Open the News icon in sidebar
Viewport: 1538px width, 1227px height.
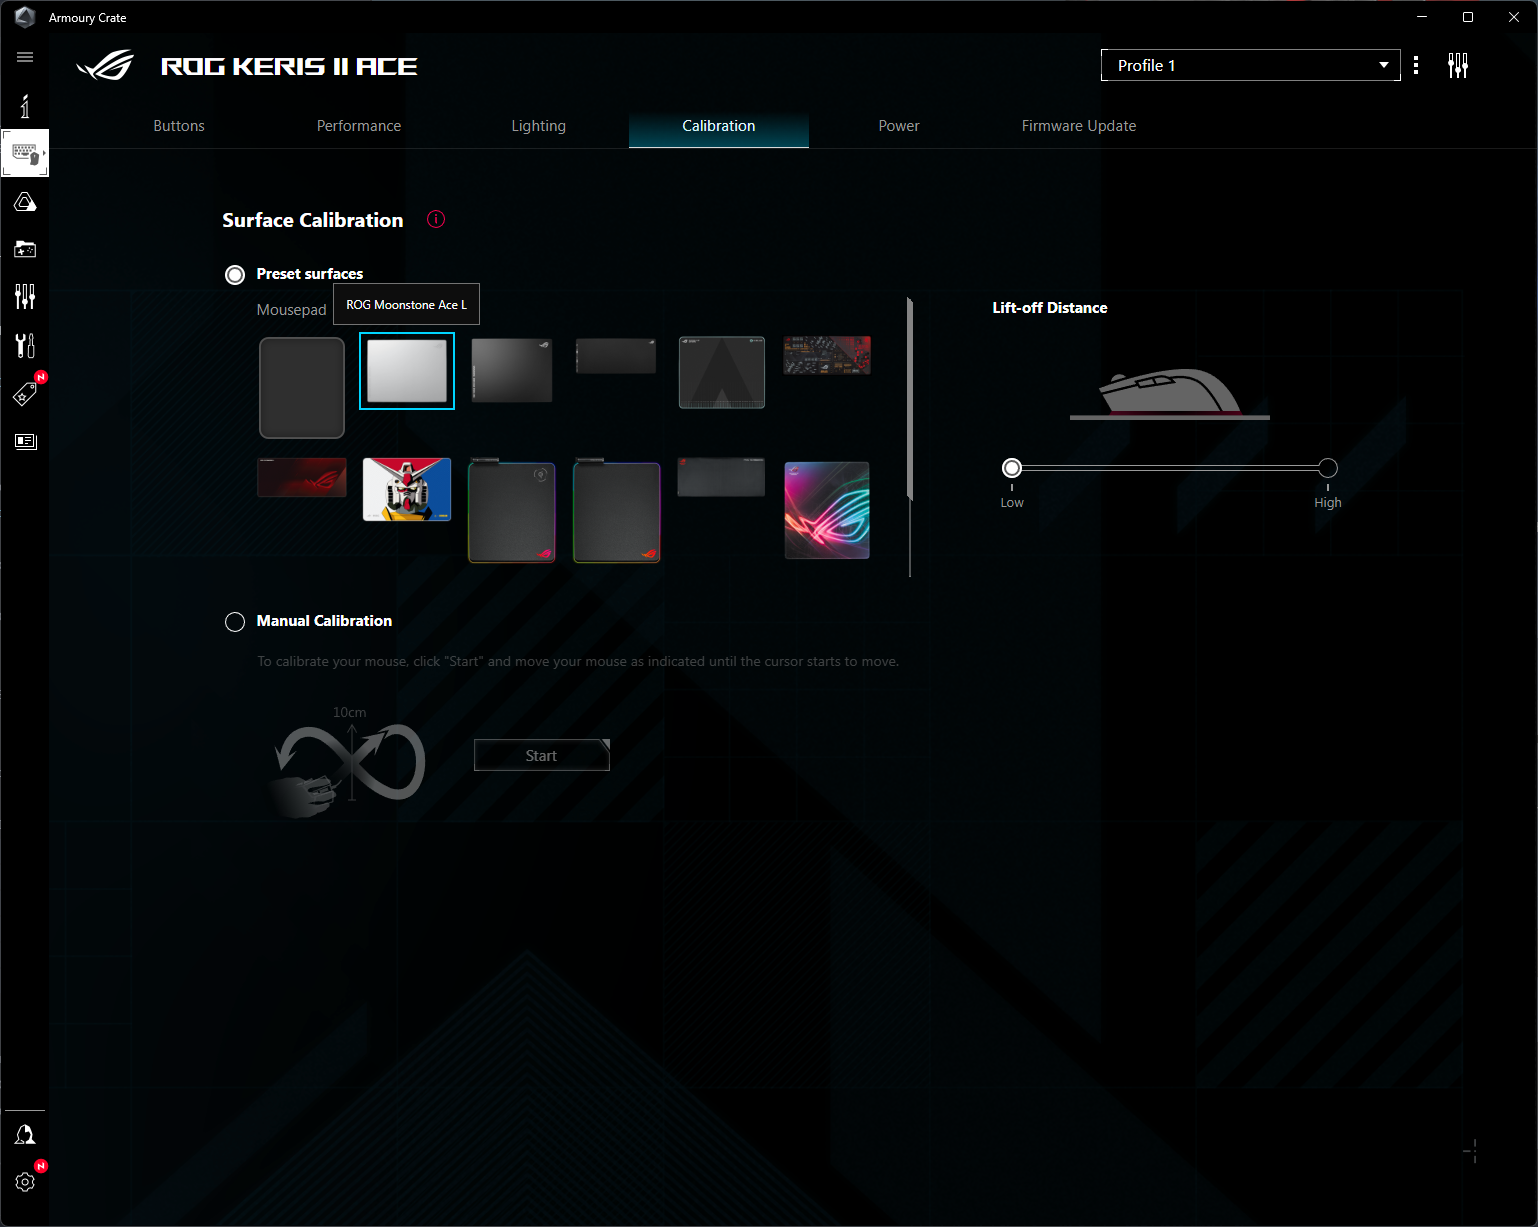[x=25, y=441]
